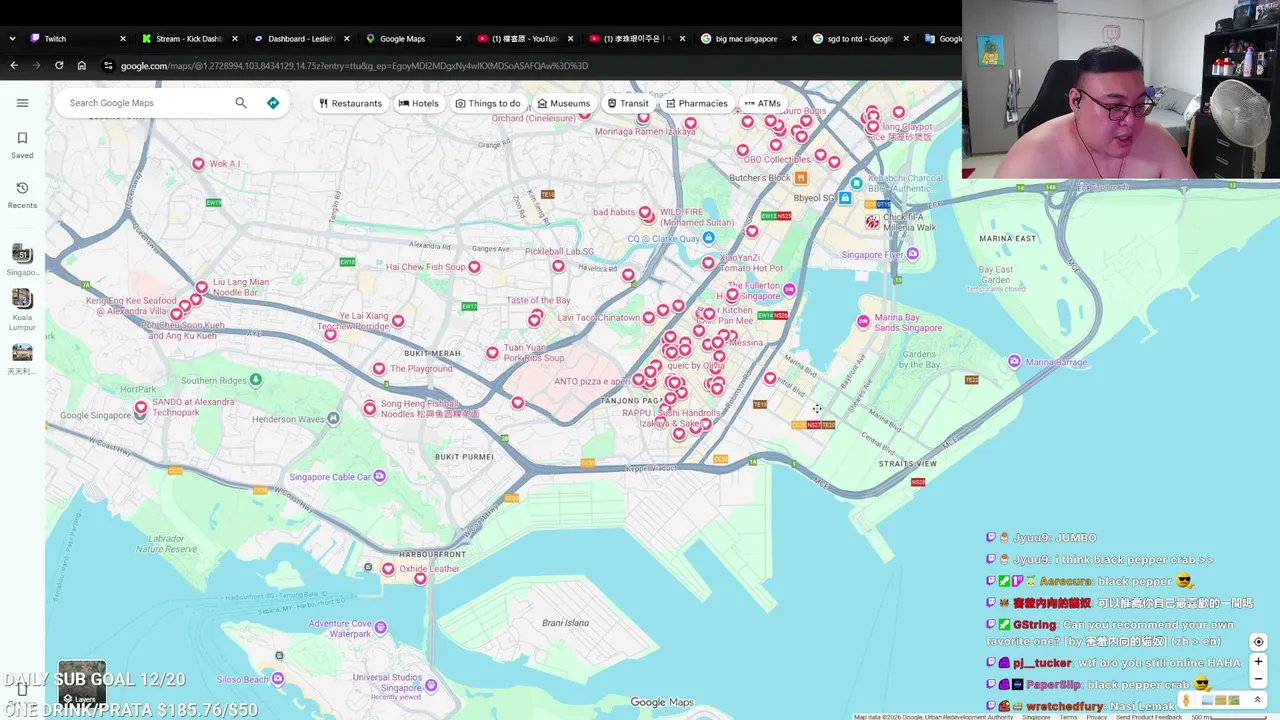Go back in browser history
1280x720 pixels.
(x=14, y=66)
